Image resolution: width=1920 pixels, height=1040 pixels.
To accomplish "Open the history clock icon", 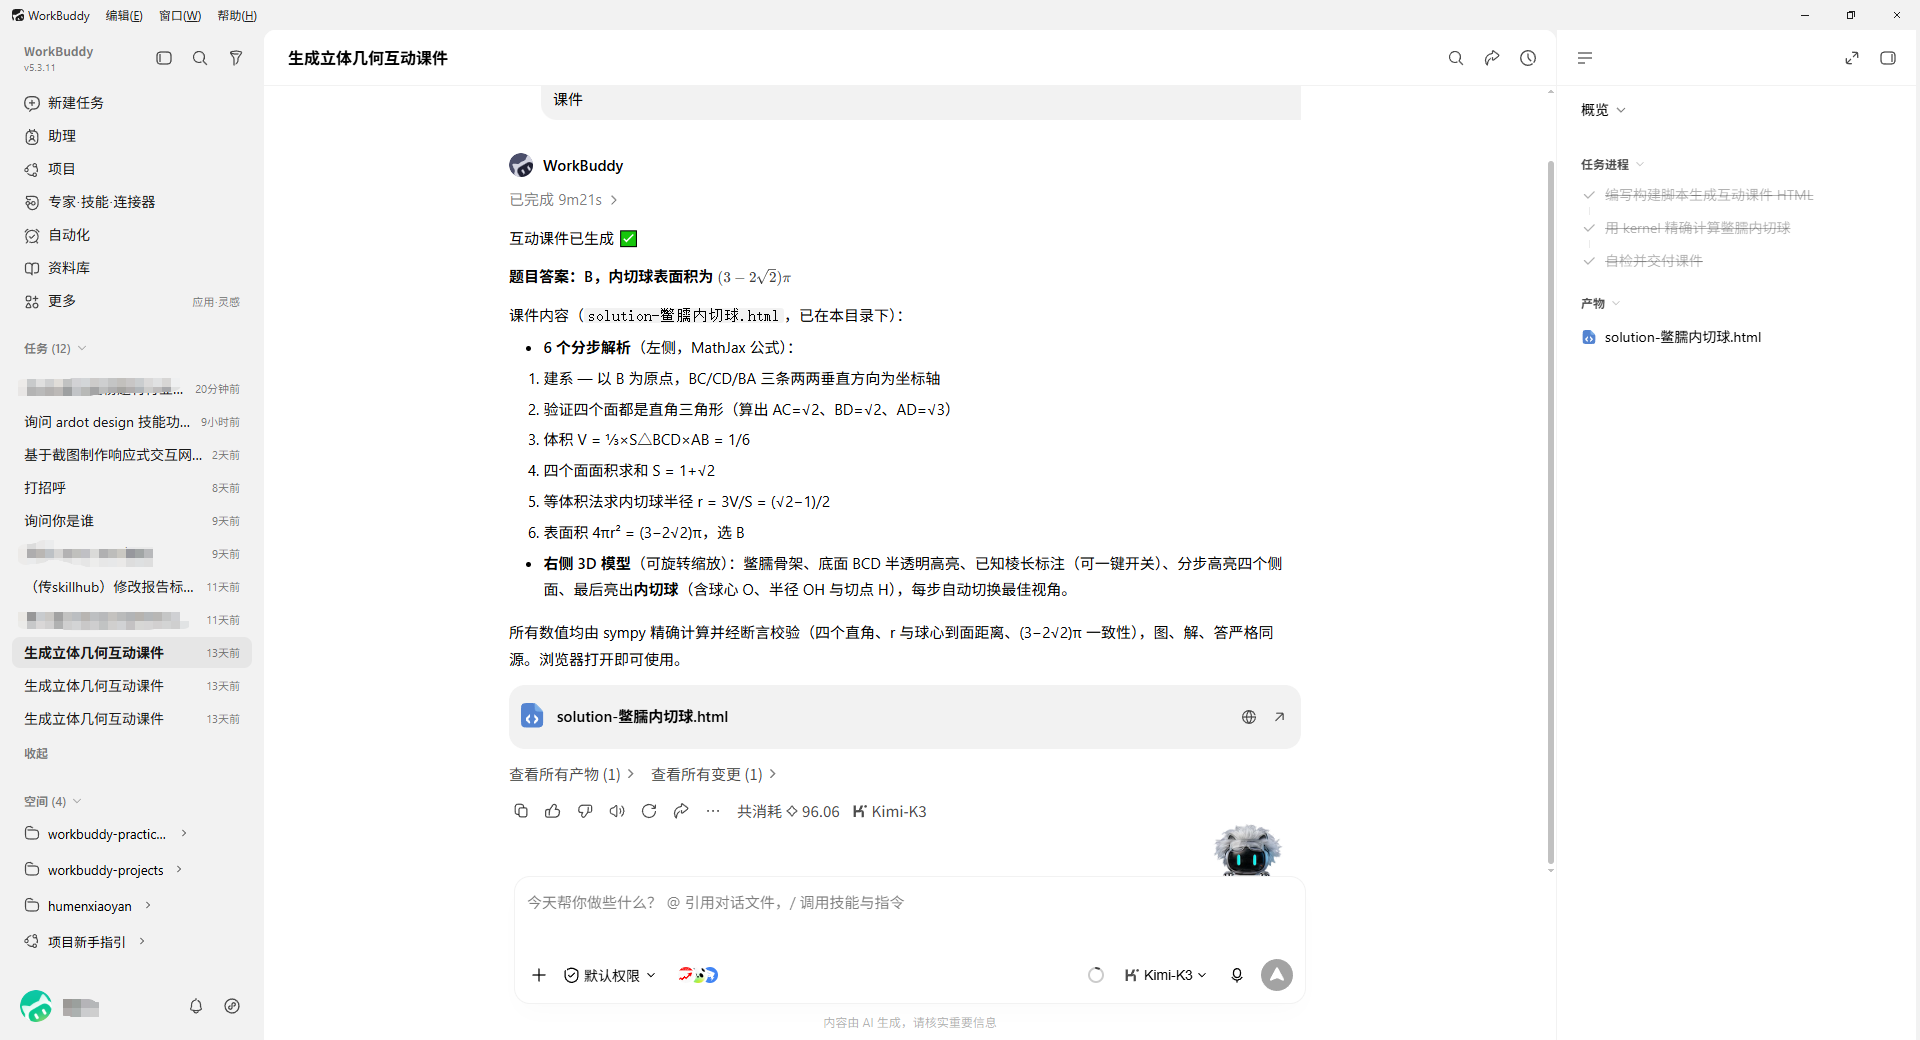I will click(1528, 58).
